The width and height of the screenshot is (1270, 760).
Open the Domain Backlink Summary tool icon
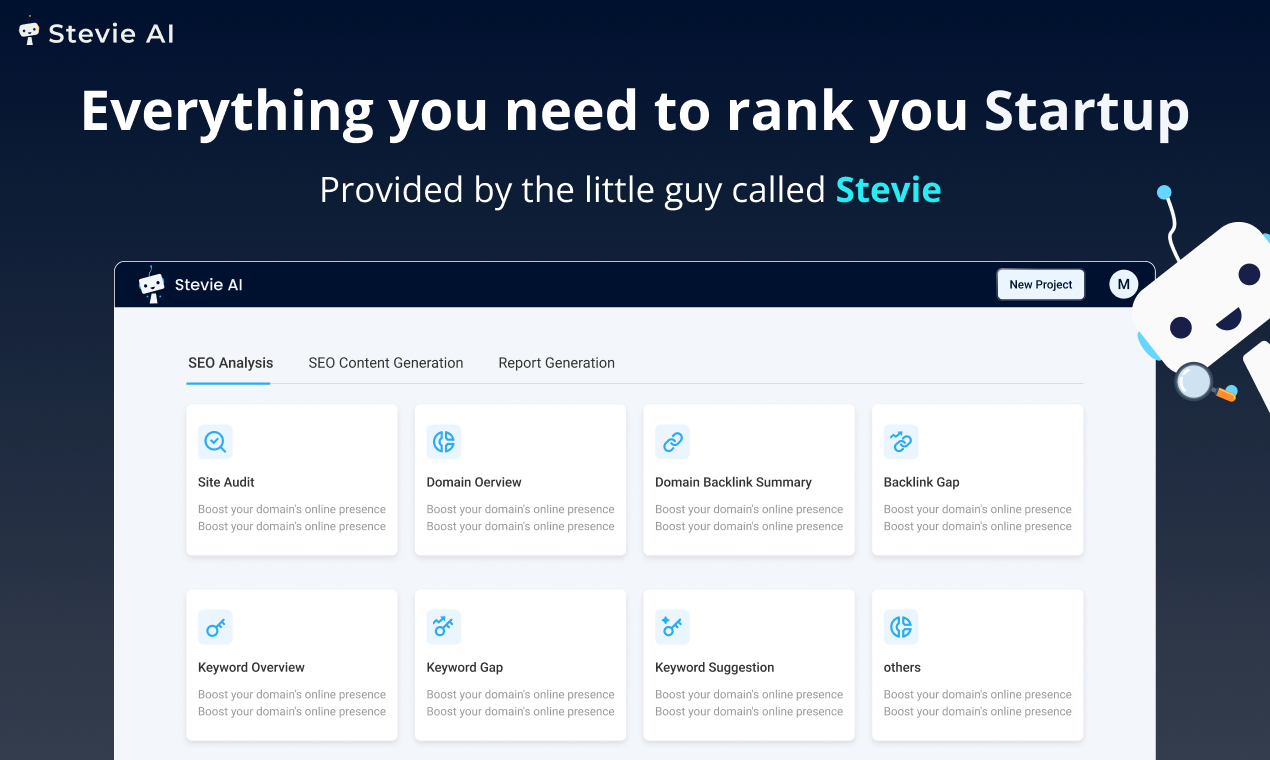coord(672,441)
